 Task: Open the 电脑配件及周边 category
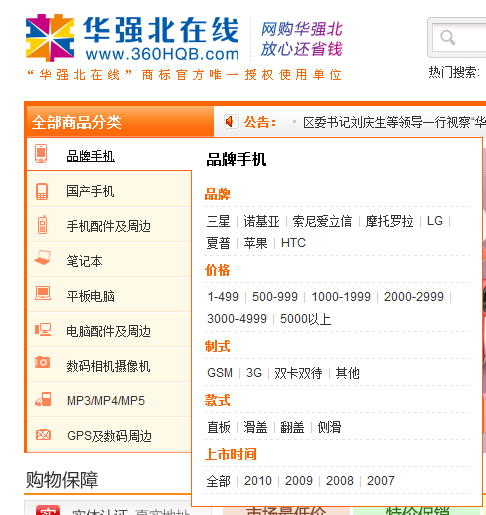109,331
